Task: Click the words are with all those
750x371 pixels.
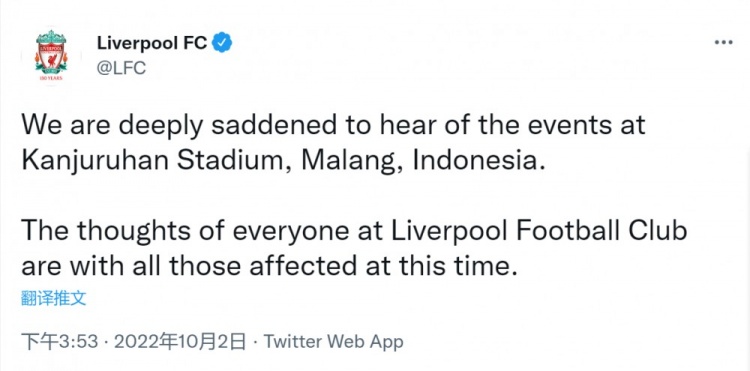Action: tap(131, 266)
